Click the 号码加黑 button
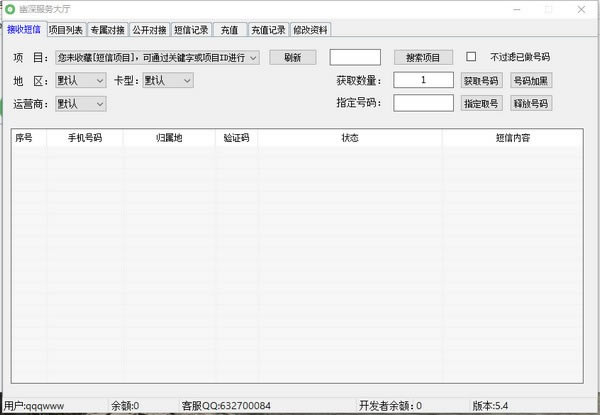Image resolution: width=600 pixels, height=415 pixels. click(x=531, y=81)
